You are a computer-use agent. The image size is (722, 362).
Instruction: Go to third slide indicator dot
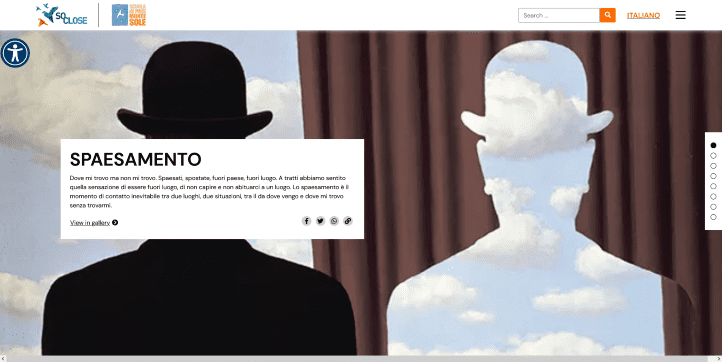tap(713, 166)
